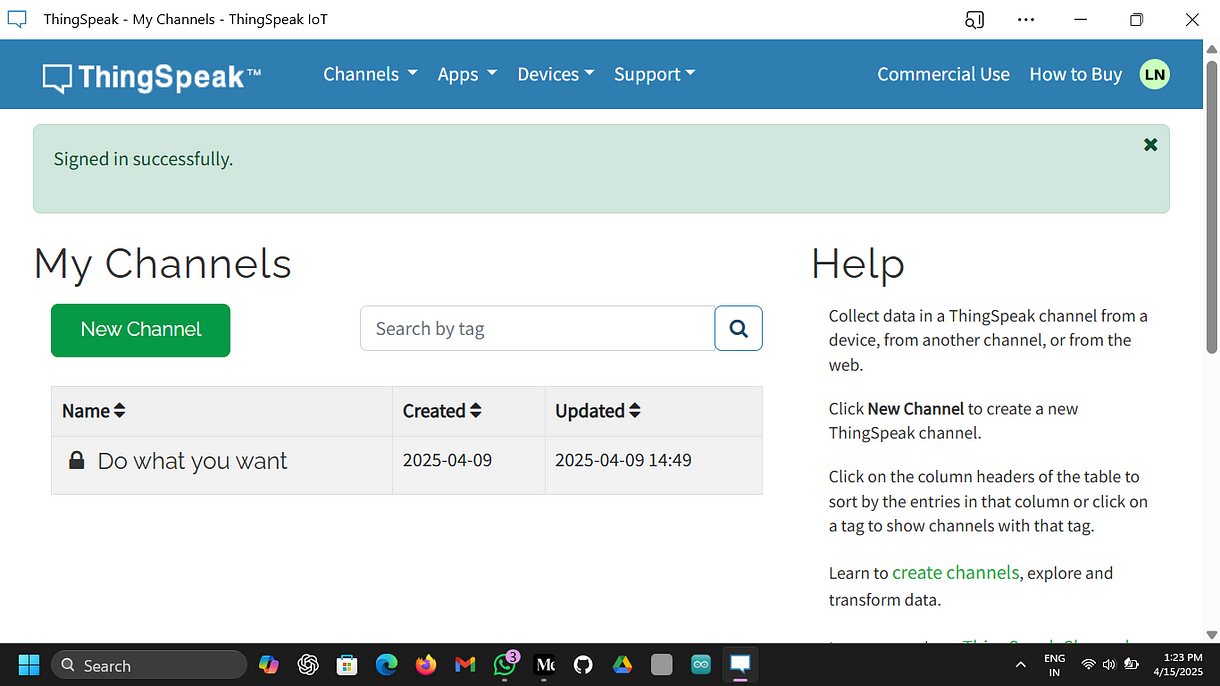The height and width of the screenshot is (686, 1220).
Task: Open the LN user avatar menu
Action: tap(1154, 74)
